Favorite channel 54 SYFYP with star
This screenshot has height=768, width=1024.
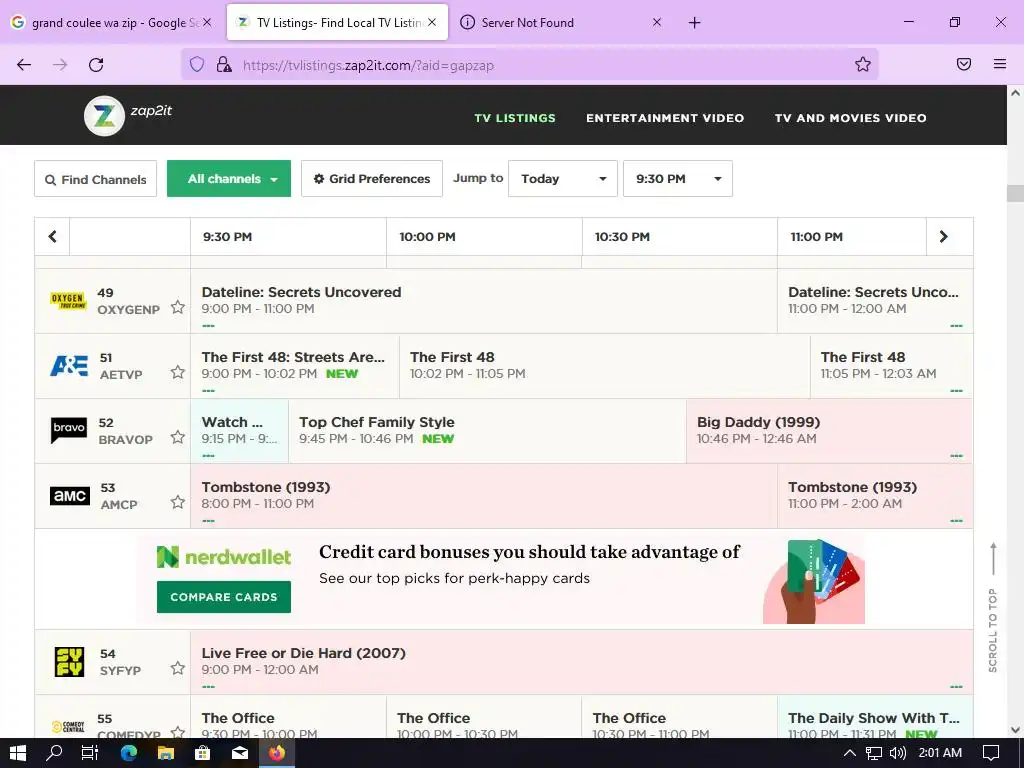178,668
